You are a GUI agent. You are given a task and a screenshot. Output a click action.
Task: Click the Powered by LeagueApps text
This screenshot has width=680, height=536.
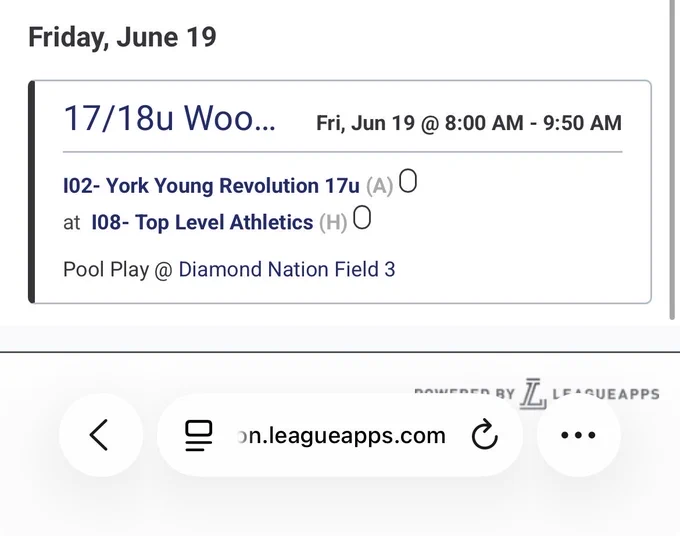pyautogui.click(x=537, y=394)
